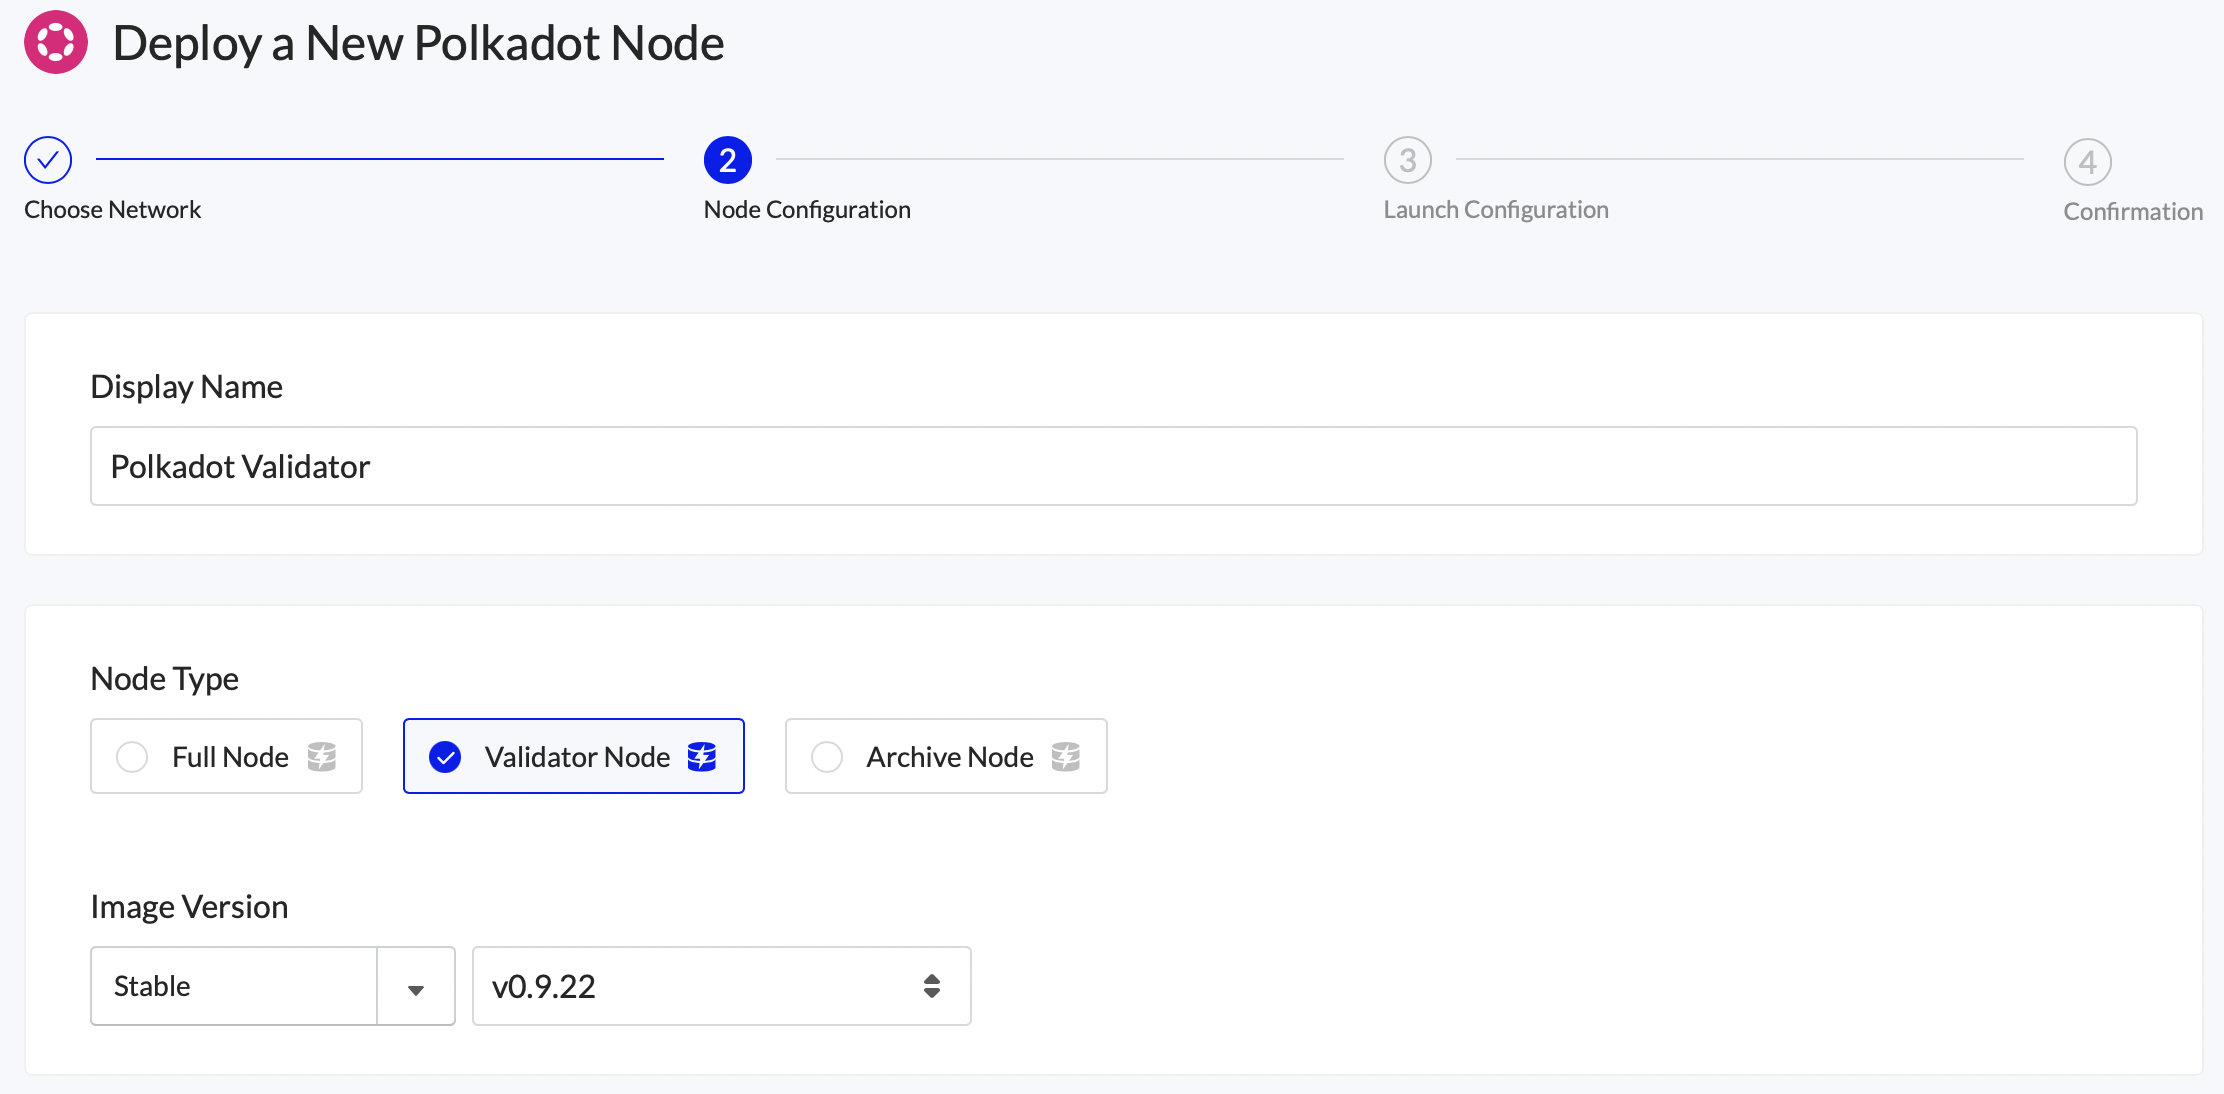Click the blue step 2 indicator circle
Viewport: 2224px width, 1094px height.
[x=727, y=159]
